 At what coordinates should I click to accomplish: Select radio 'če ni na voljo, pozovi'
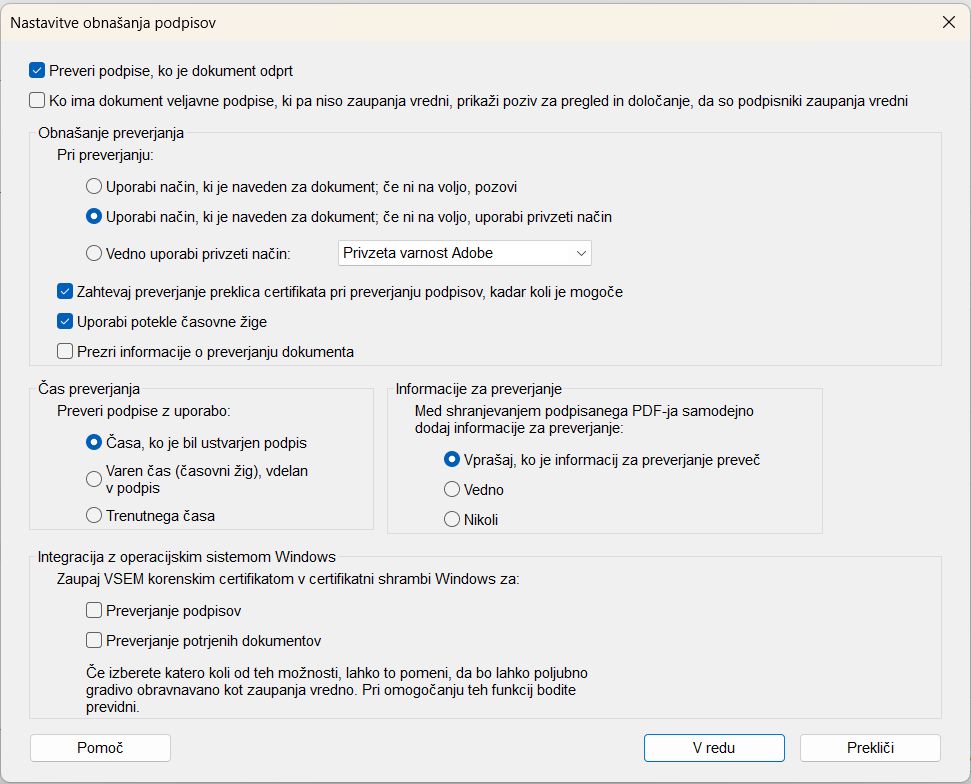[x=94, y=186]
